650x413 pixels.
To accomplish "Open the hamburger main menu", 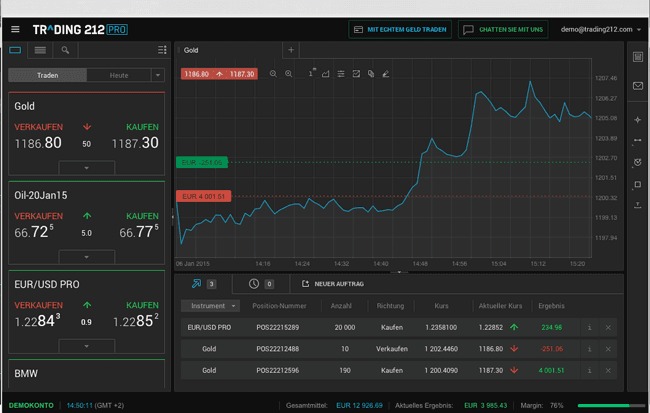I will 15,29.
